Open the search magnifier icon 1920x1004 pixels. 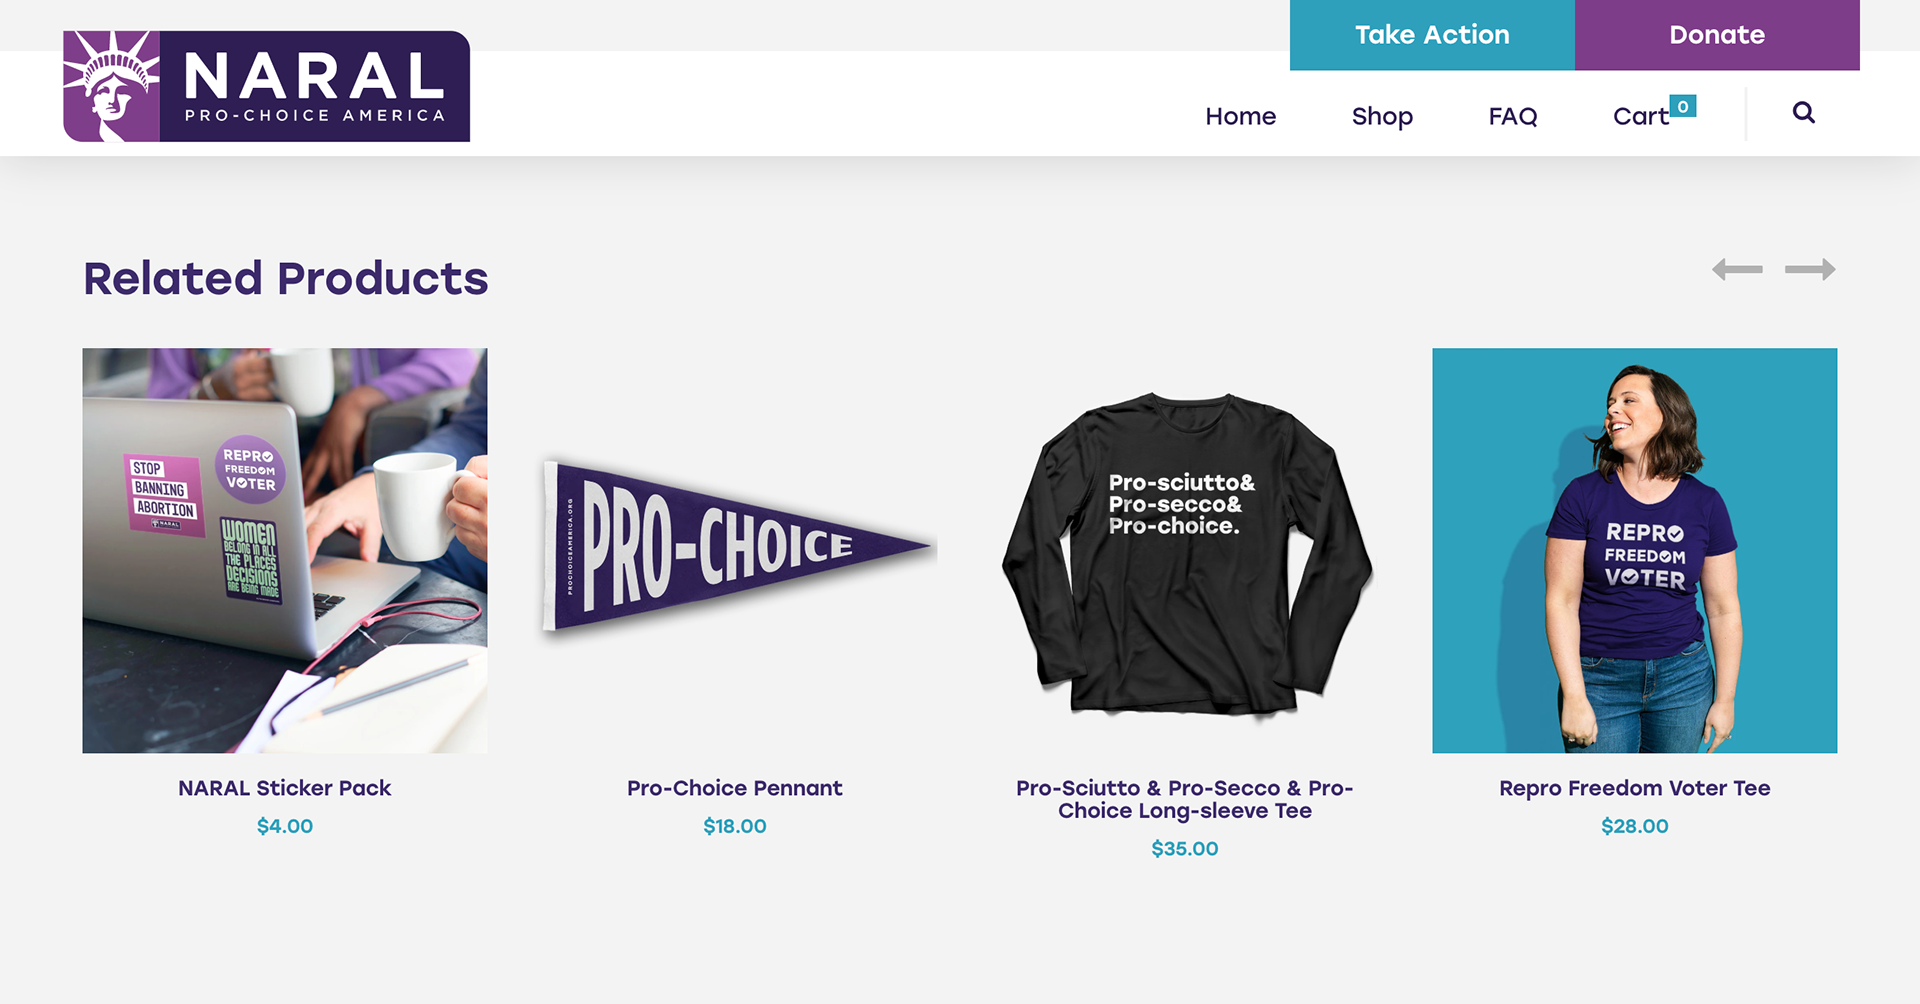tap(1803, 113)
